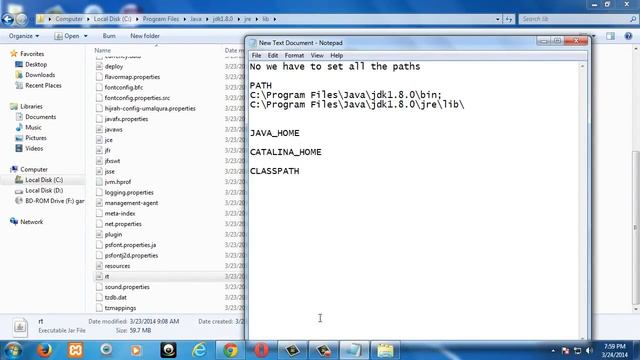Open Desktop in the navigation pane
This screenshot has width=640, height=360.
pos(36,64)
